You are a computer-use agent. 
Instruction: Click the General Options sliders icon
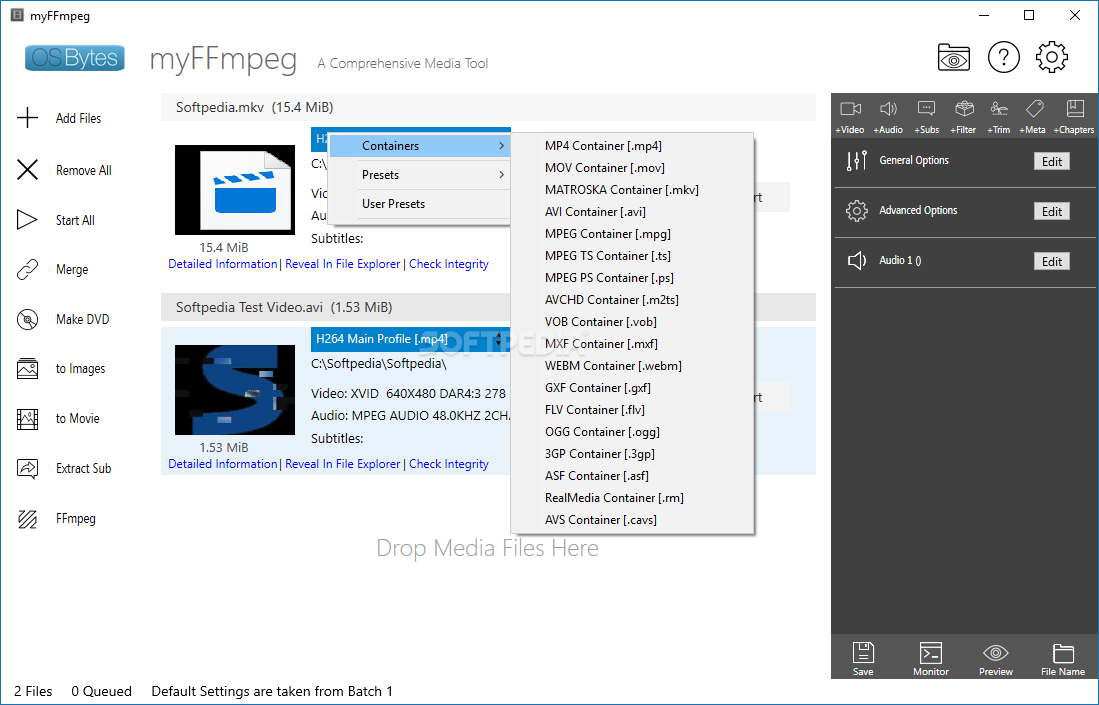click(856, 161)
